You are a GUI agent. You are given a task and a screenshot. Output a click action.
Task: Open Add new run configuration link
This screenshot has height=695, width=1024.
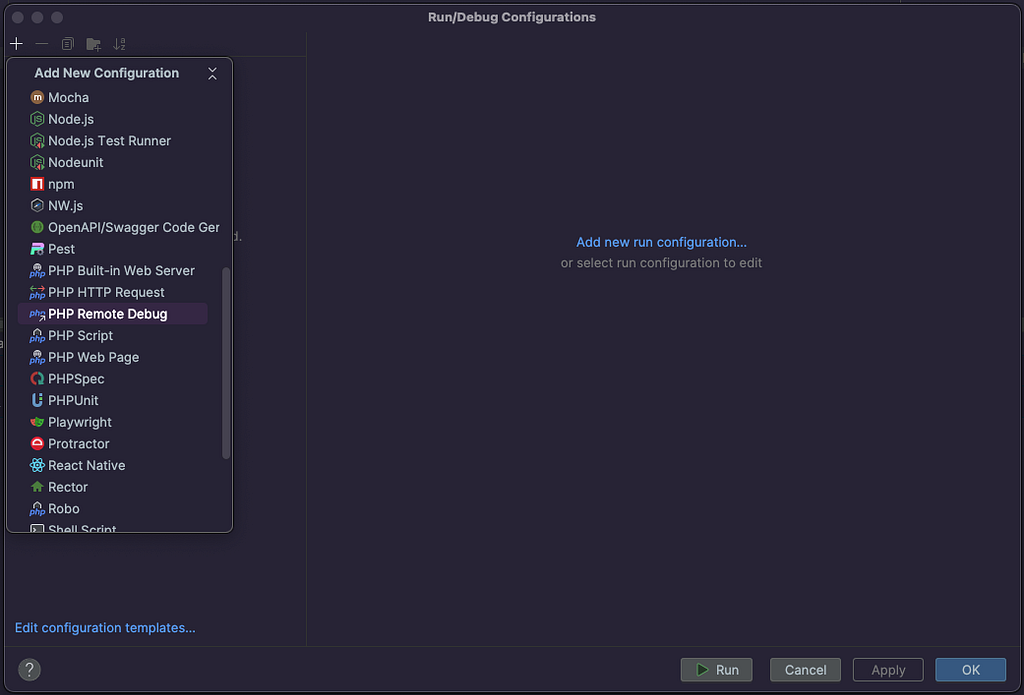tap(661, 242)
